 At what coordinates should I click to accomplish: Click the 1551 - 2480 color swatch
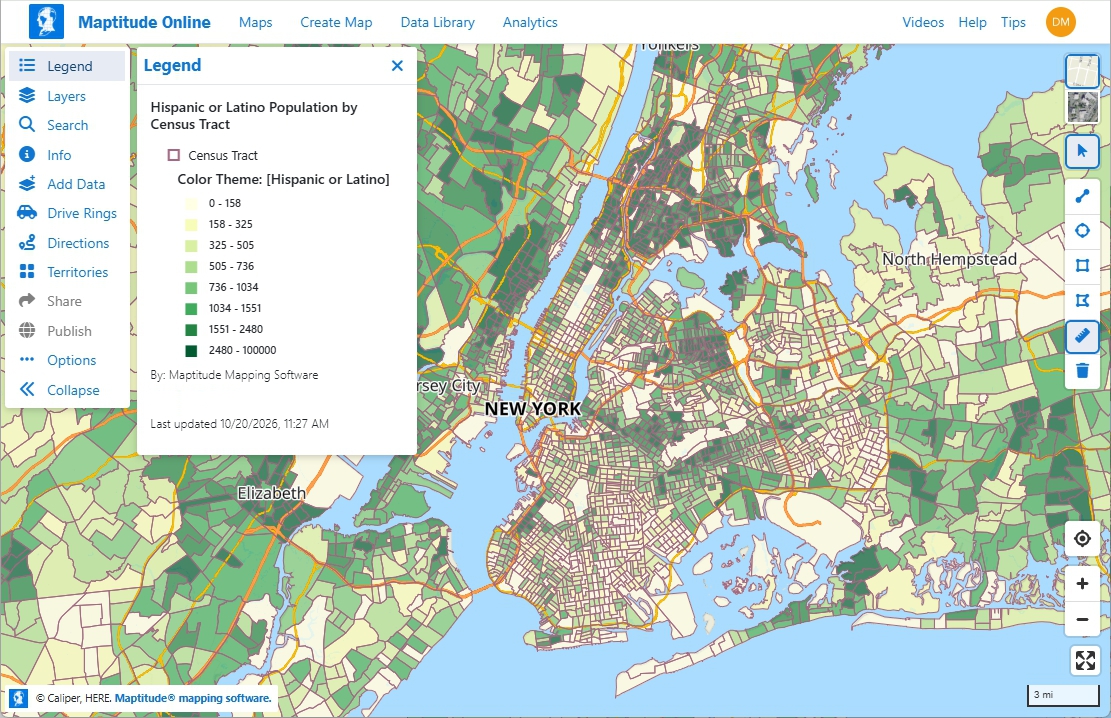(x=191, y=330)
